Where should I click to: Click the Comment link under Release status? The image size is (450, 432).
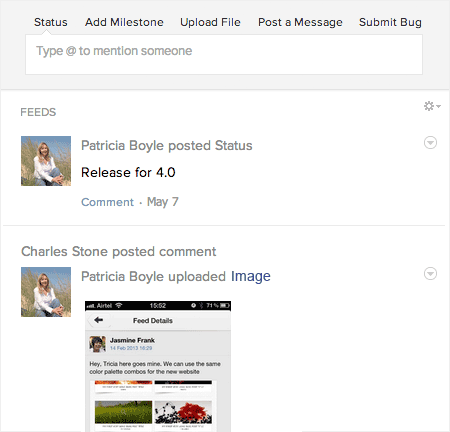click(107, 202)
